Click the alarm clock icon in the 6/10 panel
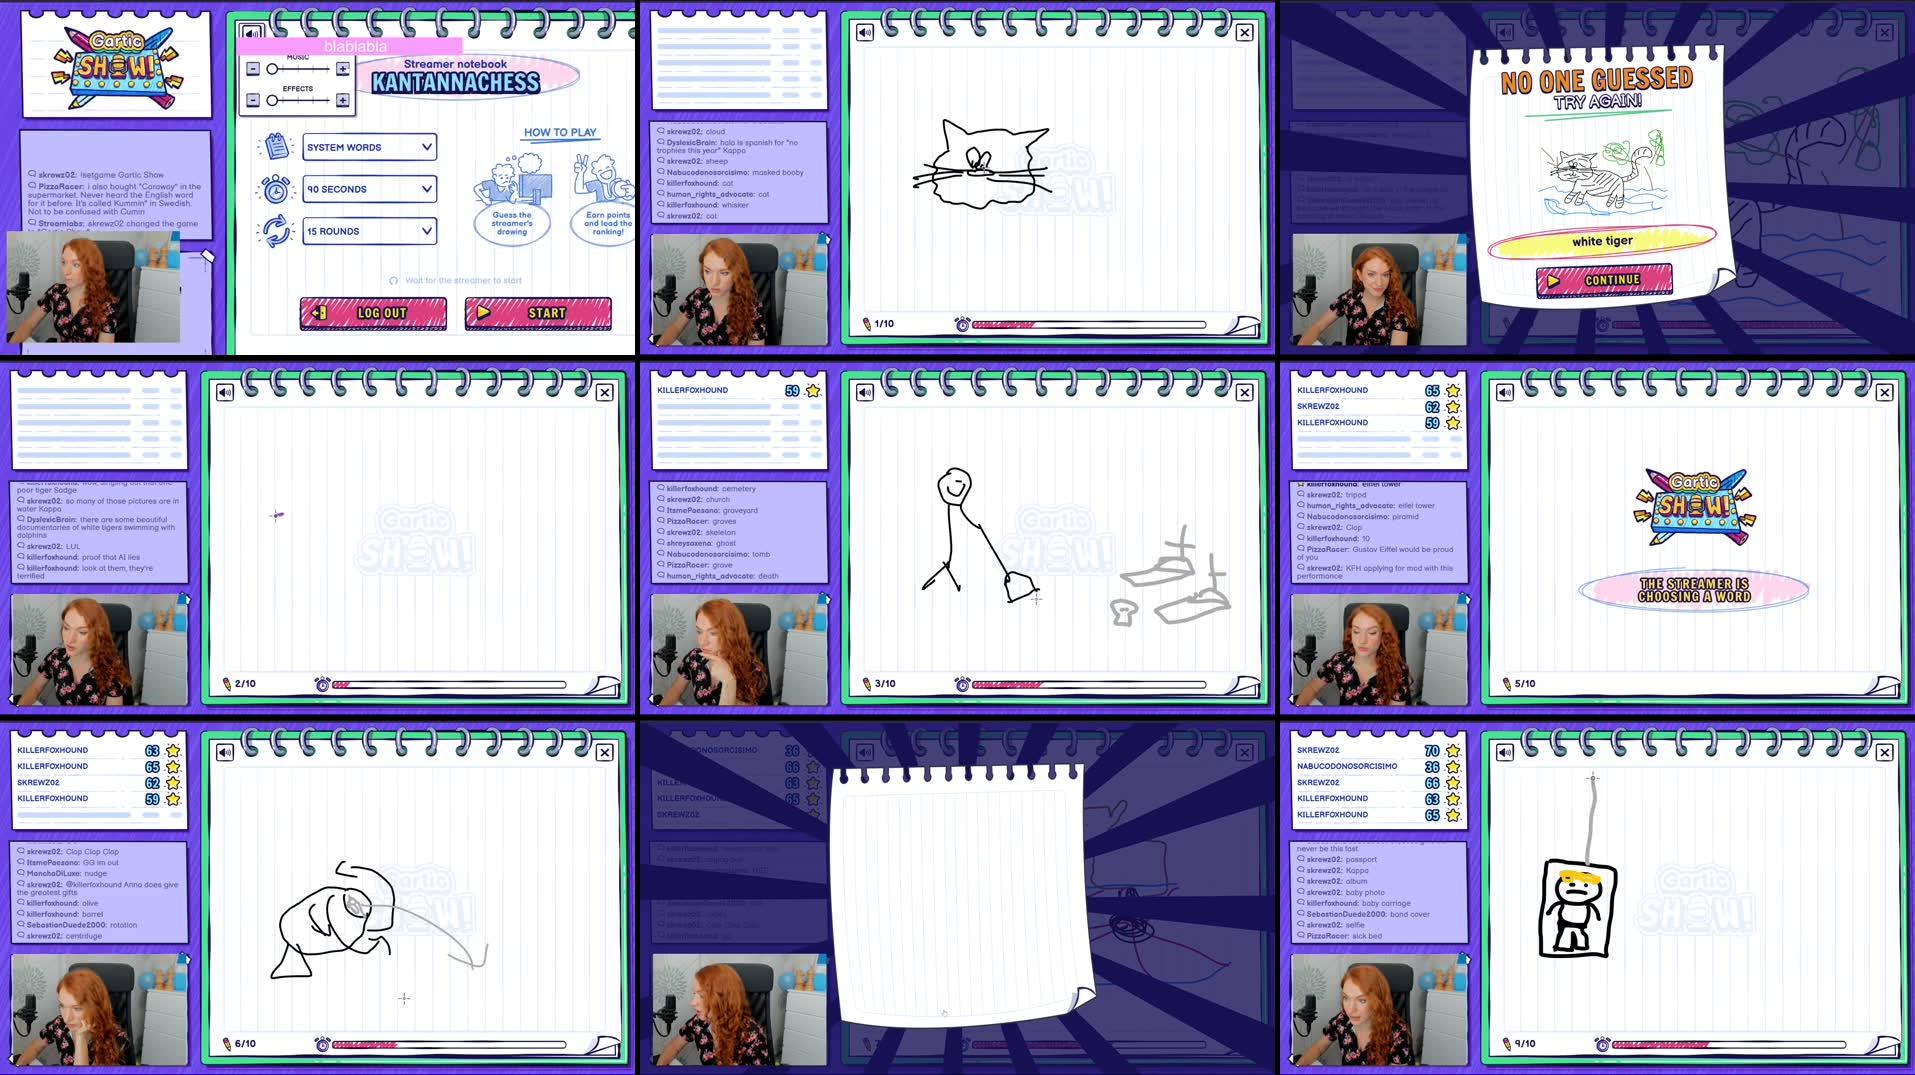The image size is (1915, 1075). (322, 1044)
